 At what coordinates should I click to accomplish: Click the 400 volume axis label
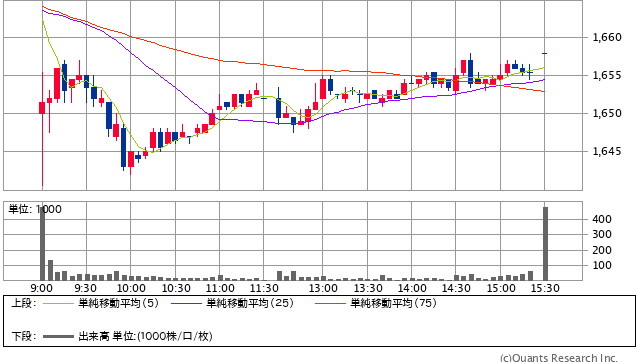tap(602, 219)
